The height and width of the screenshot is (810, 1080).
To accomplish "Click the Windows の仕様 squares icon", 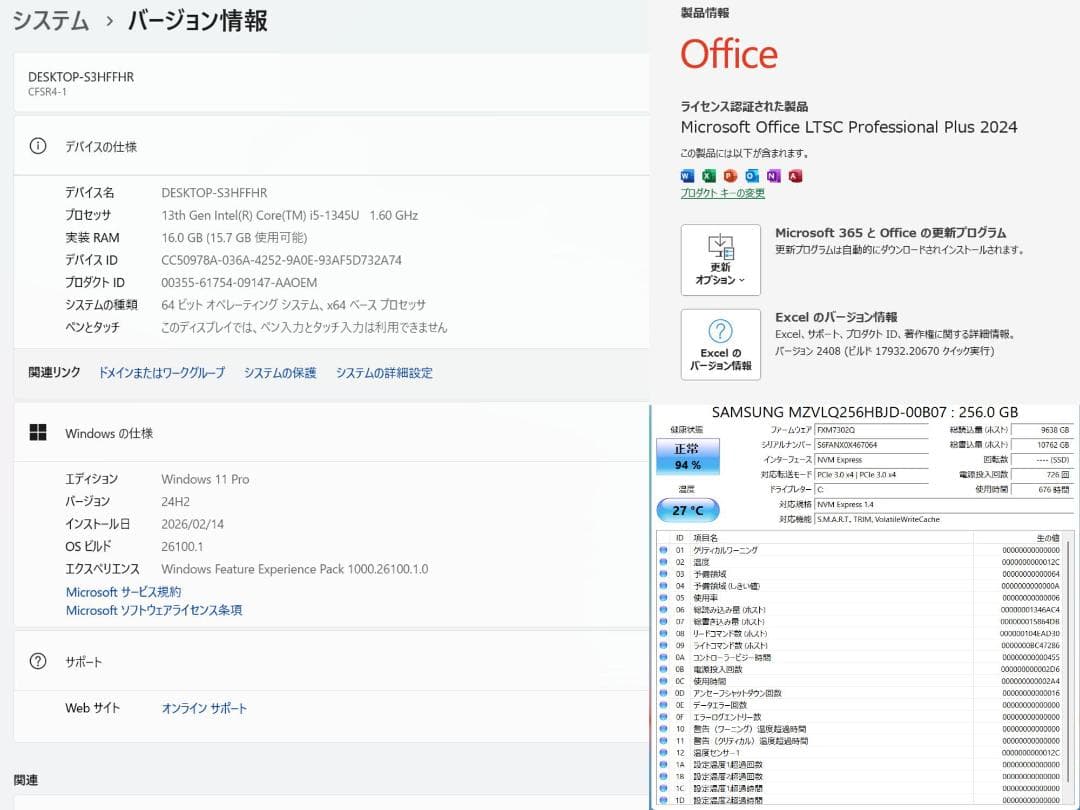I will tap(38, 432).
